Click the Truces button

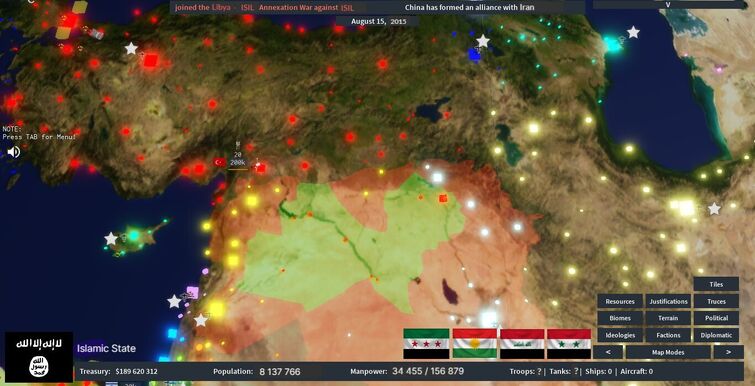point(716,301)
